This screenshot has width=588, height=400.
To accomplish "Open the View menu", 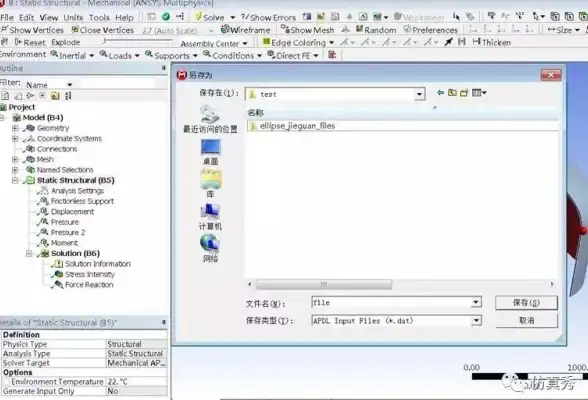I will 49,17.
